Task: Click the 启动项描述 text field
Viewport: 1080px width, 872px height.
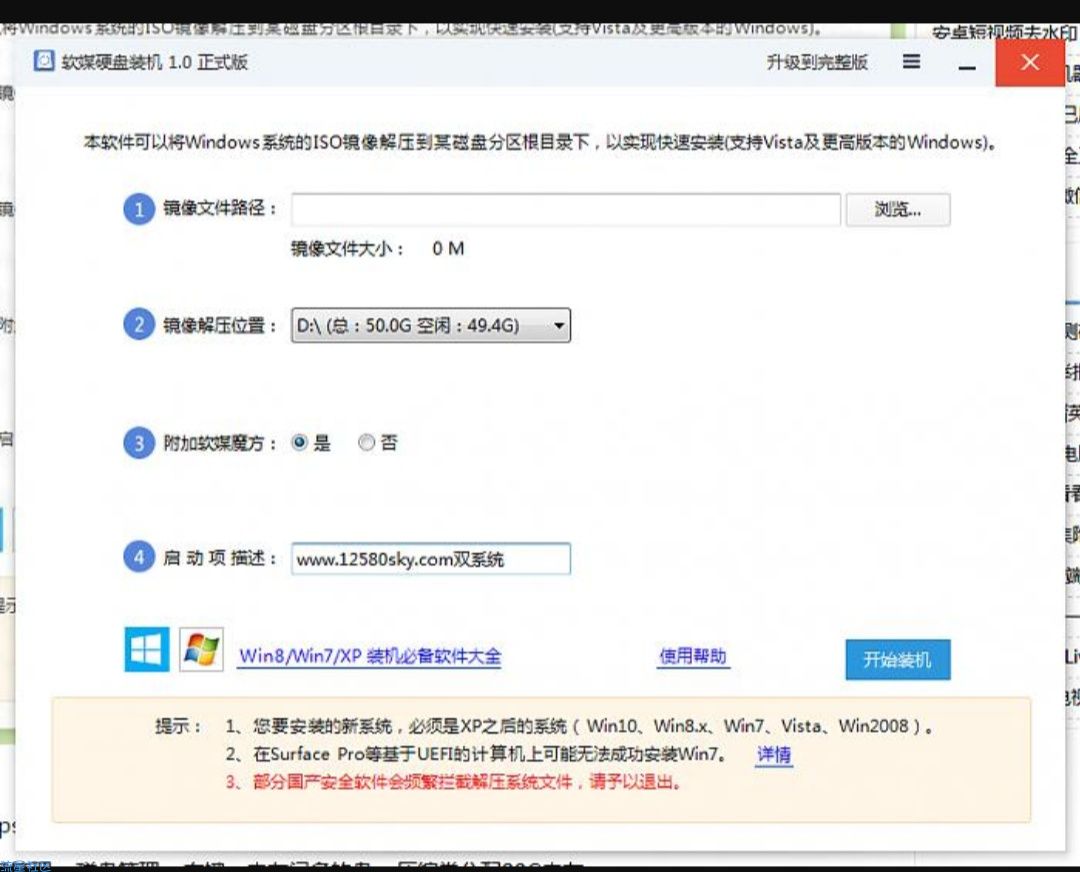Action: click(430, 559)
